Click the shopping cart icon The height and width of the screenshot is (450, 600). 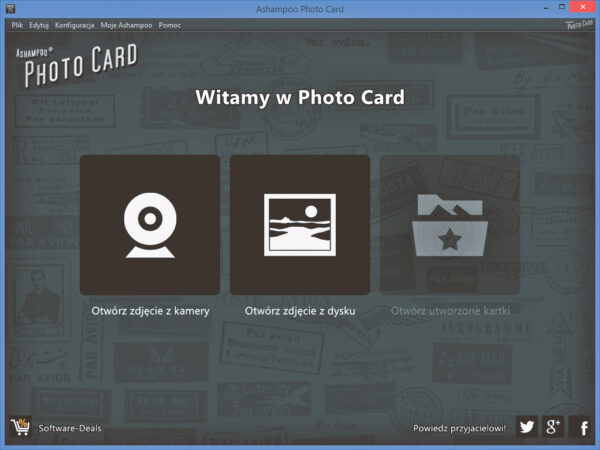pos(20,428)
